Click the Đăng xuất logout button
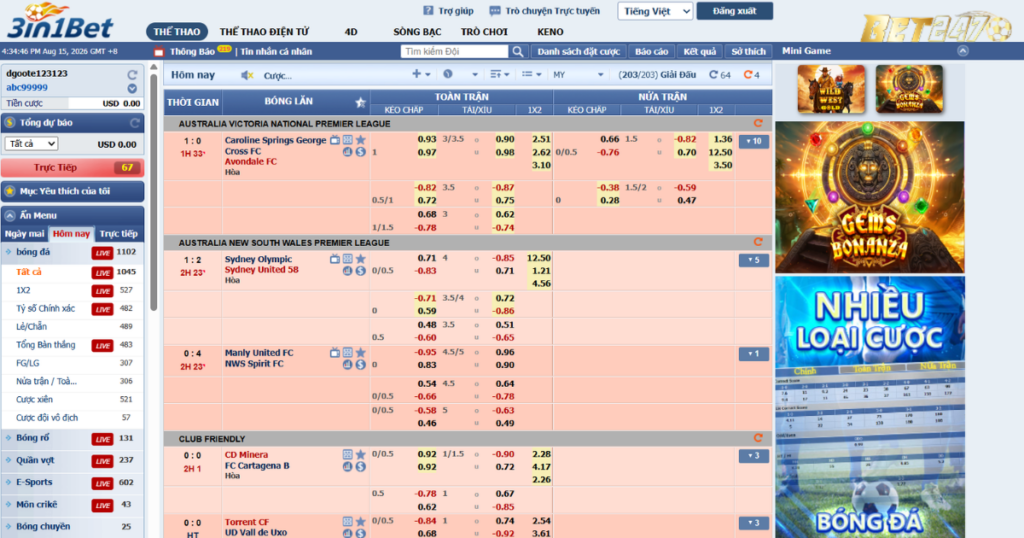 tap(735, 11)
